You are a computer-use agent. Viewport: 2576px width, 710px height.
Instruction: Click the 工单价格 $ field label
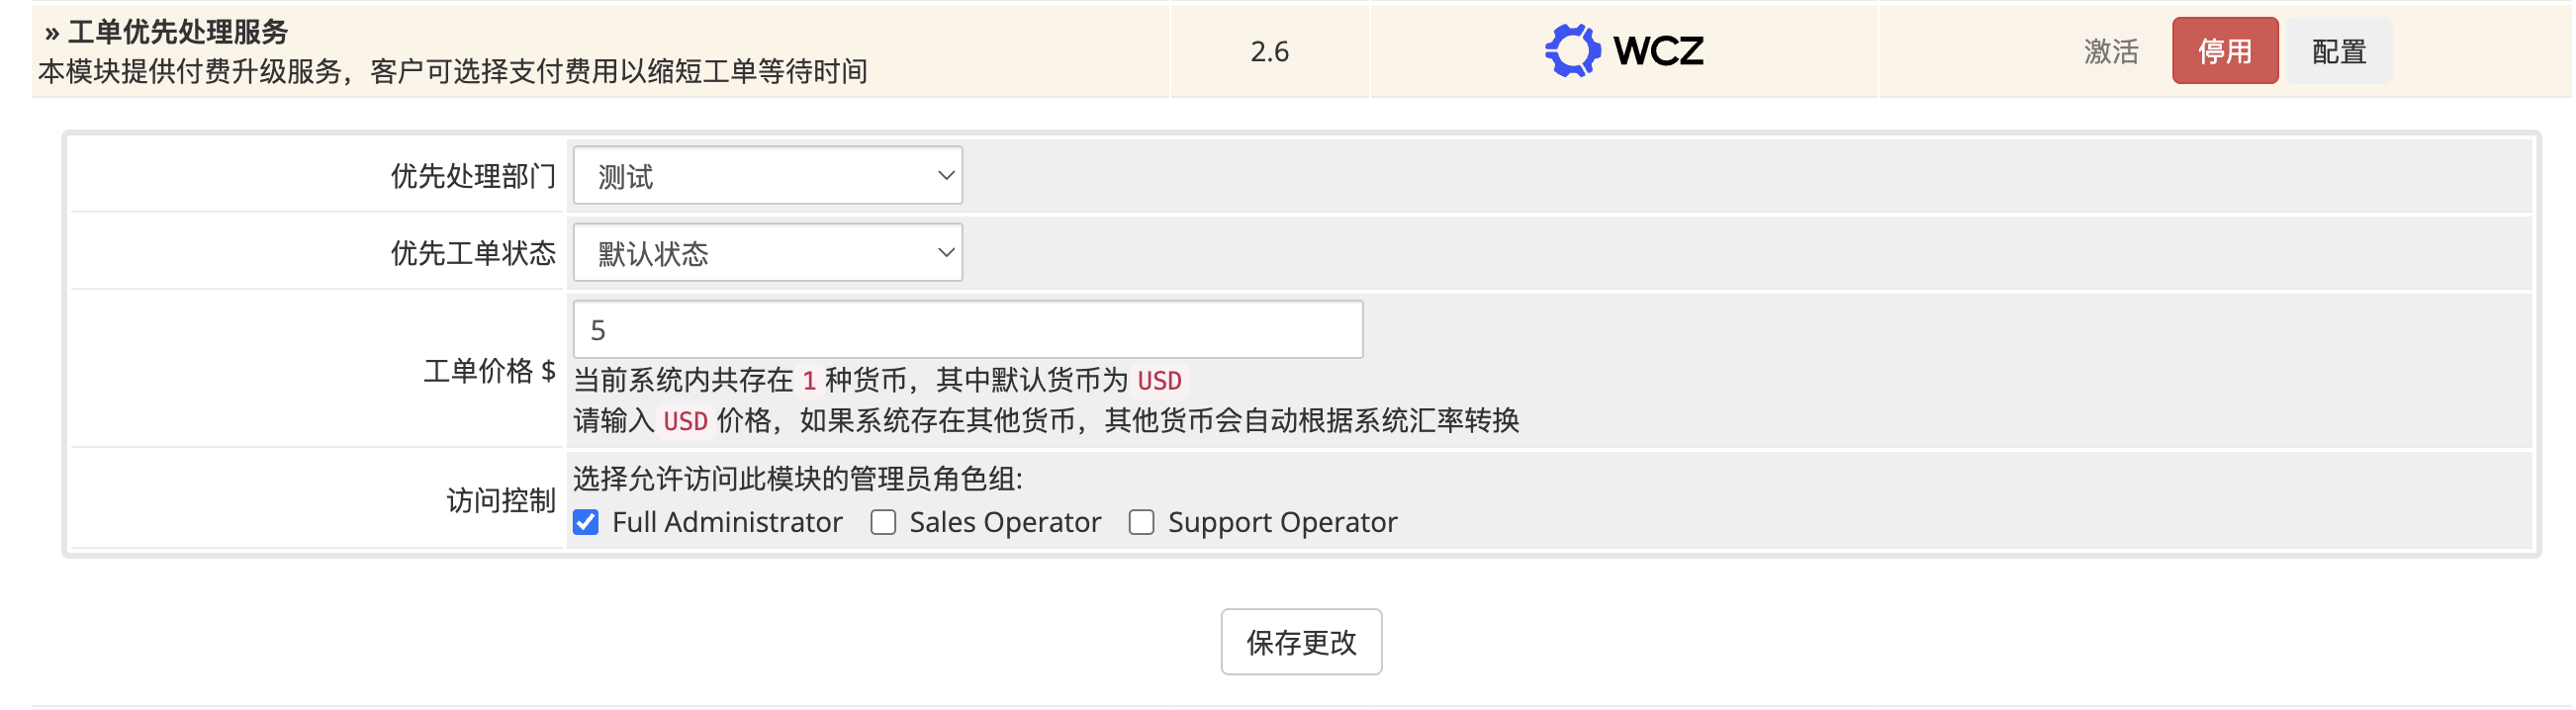click(489, 371)
